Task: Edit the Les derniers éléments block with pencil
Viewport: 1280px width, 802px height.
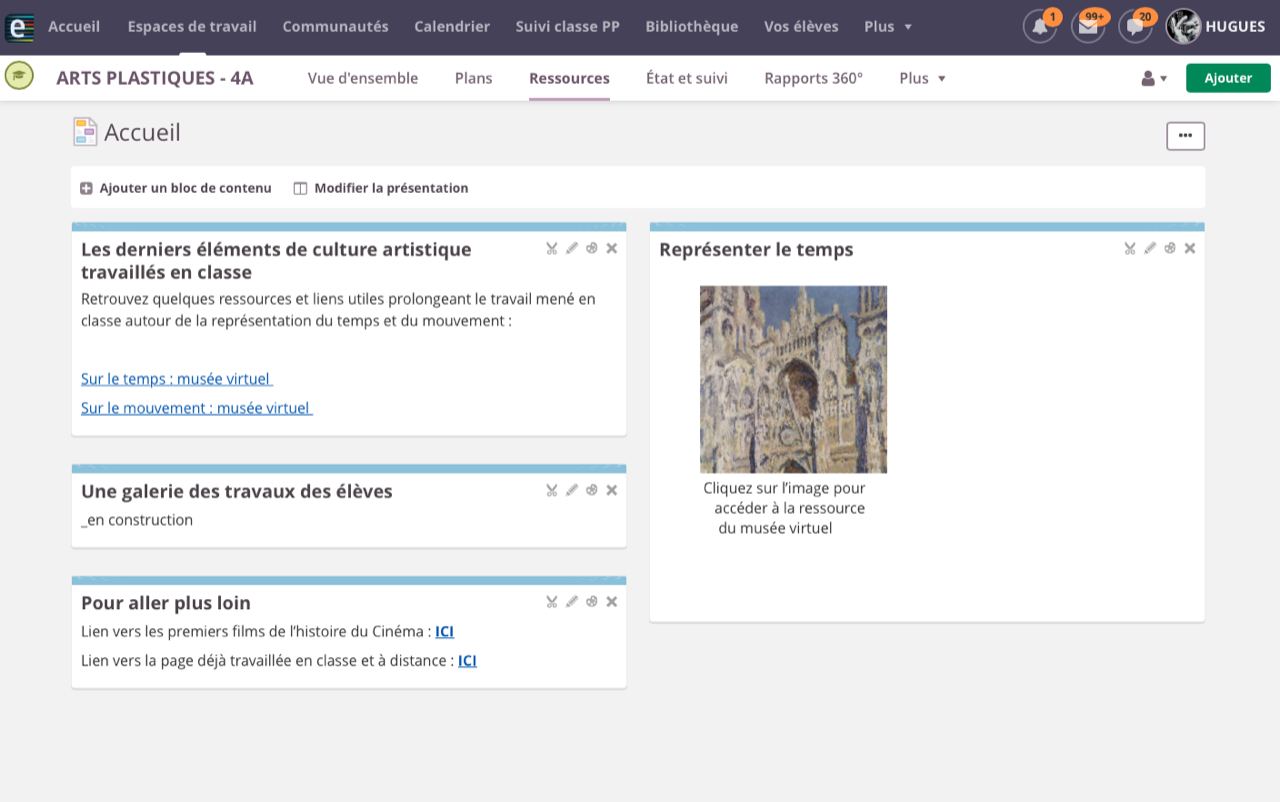Action: pos(572,248)
